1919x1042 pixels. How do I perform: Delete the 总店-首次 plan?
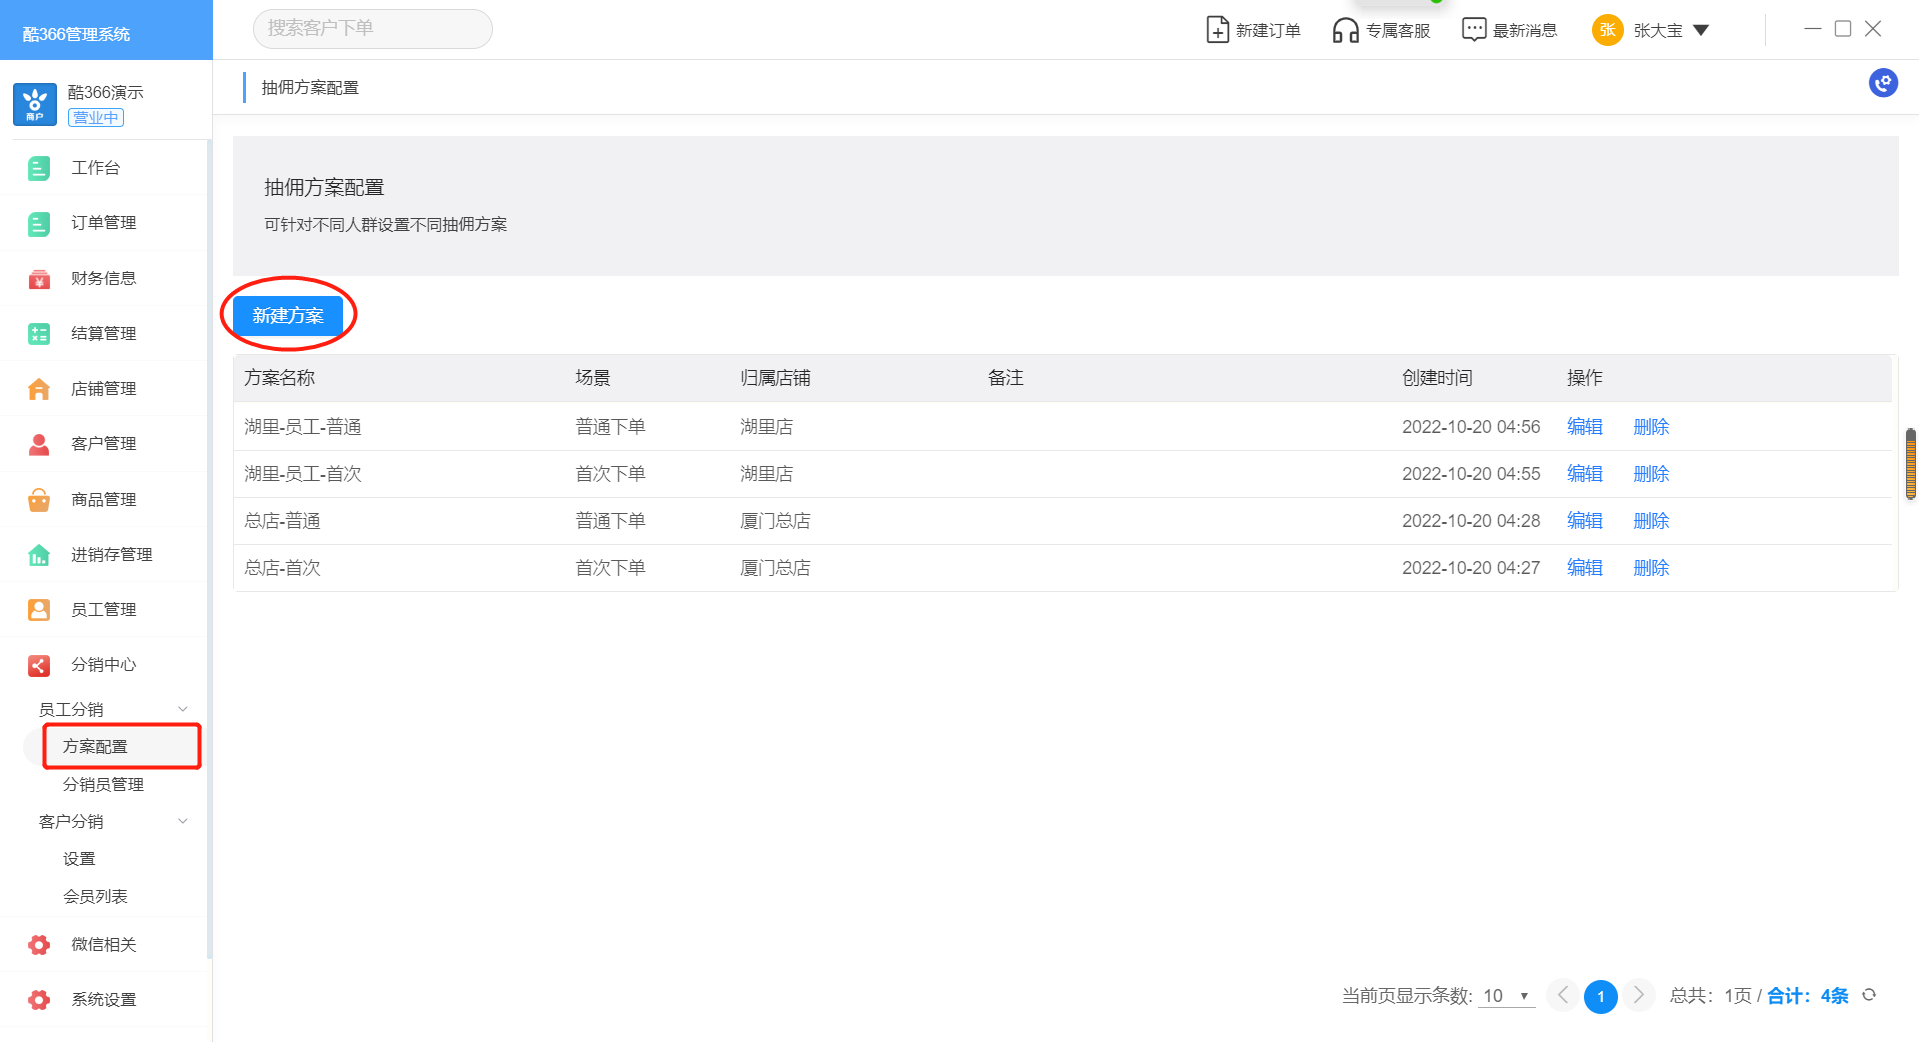[1650, 568]
